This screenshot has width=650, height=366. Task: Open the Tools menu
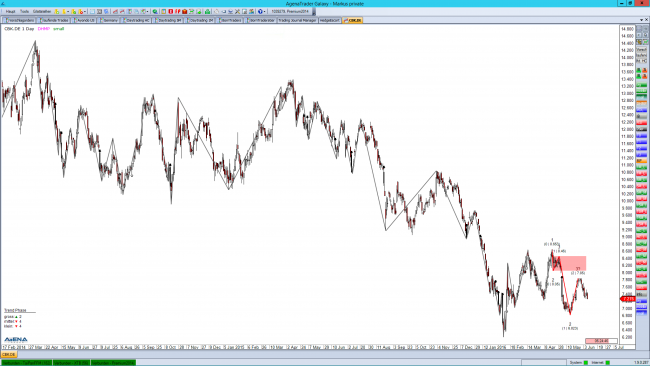(24, 11)
